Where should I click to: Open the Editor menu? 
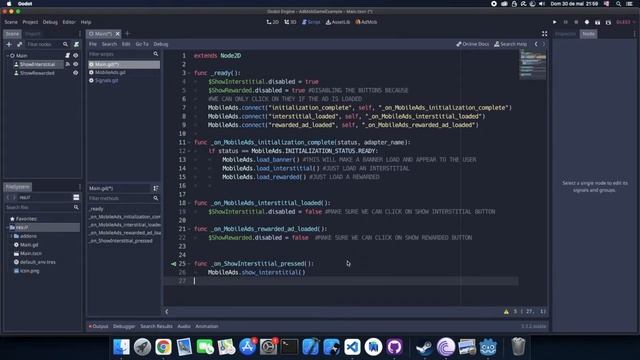(69, 22)
